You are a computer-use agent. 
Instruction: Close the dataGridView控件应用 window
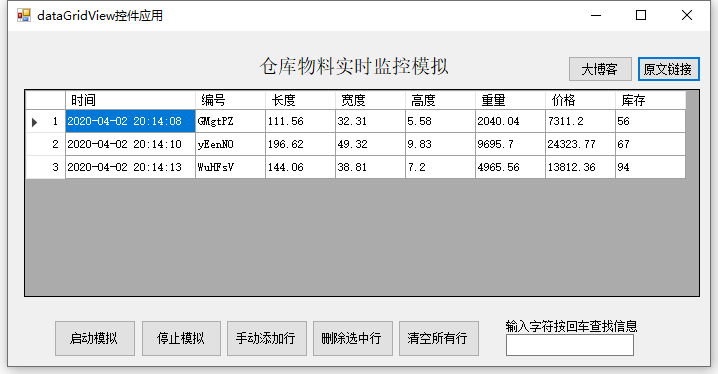click(687, 16)
